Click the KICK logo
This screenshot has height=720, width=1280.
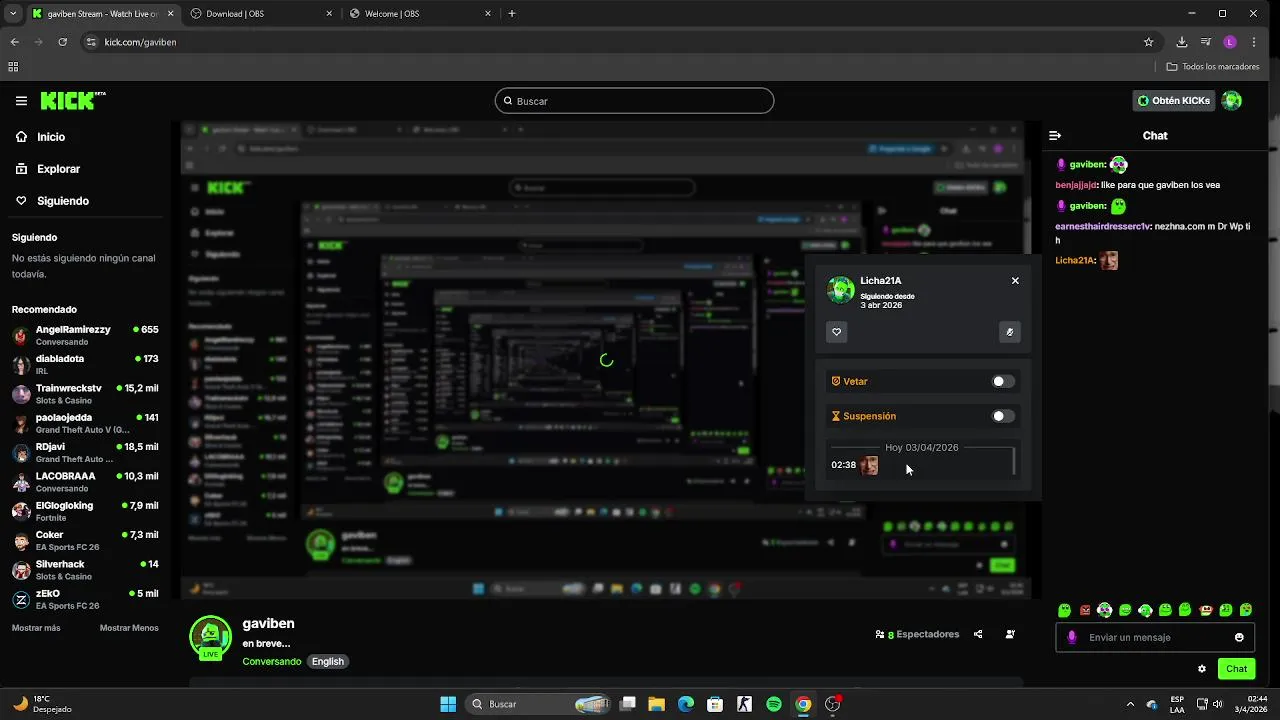pos(73,101)
